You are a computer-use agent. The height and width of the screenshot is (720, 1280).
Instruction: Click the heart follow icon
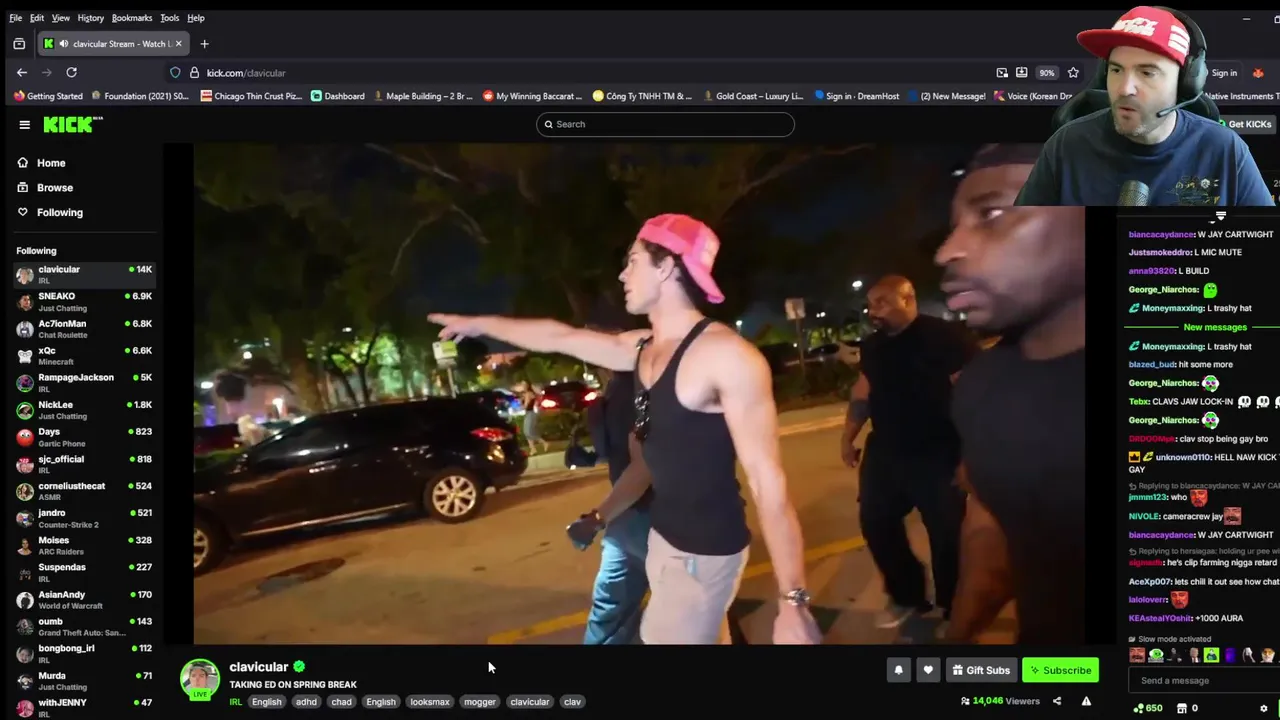pos(928,670)
